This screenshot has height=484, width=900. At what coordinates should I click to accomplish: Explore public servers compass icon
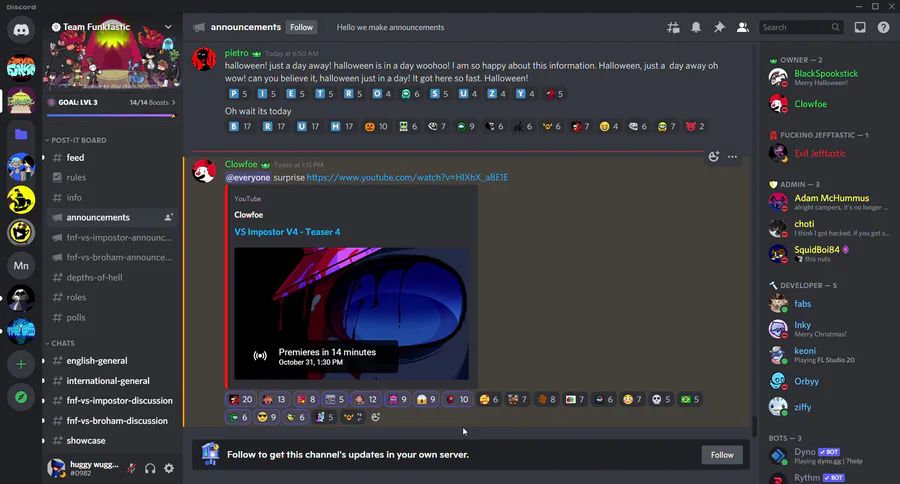21,397
